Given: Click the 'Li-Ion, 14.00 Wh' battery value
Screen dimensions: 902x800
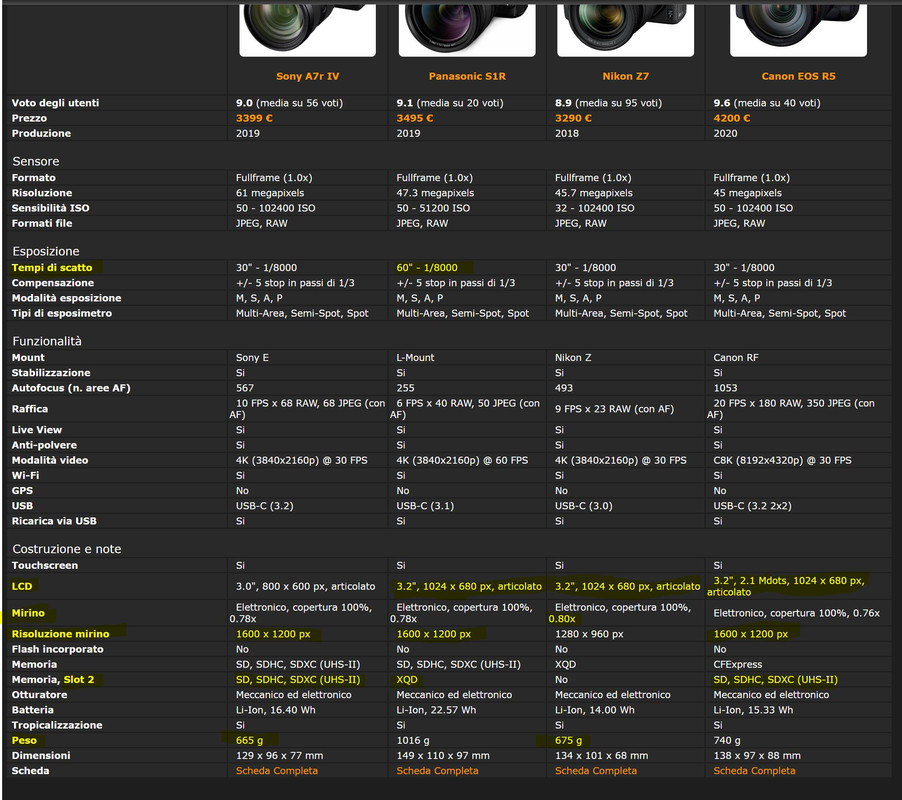Looking at the screenshot, I should [x=595, y=710].
